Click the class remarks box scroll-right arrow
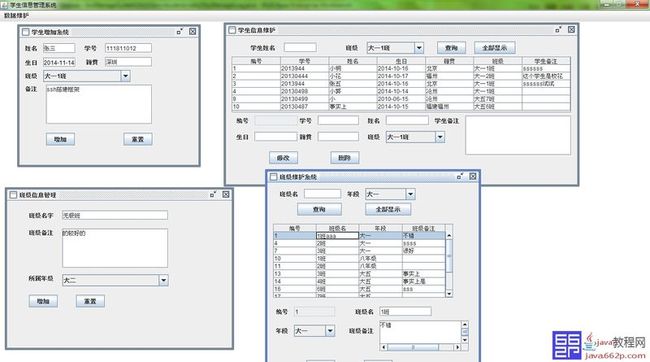 click(458, 347)
